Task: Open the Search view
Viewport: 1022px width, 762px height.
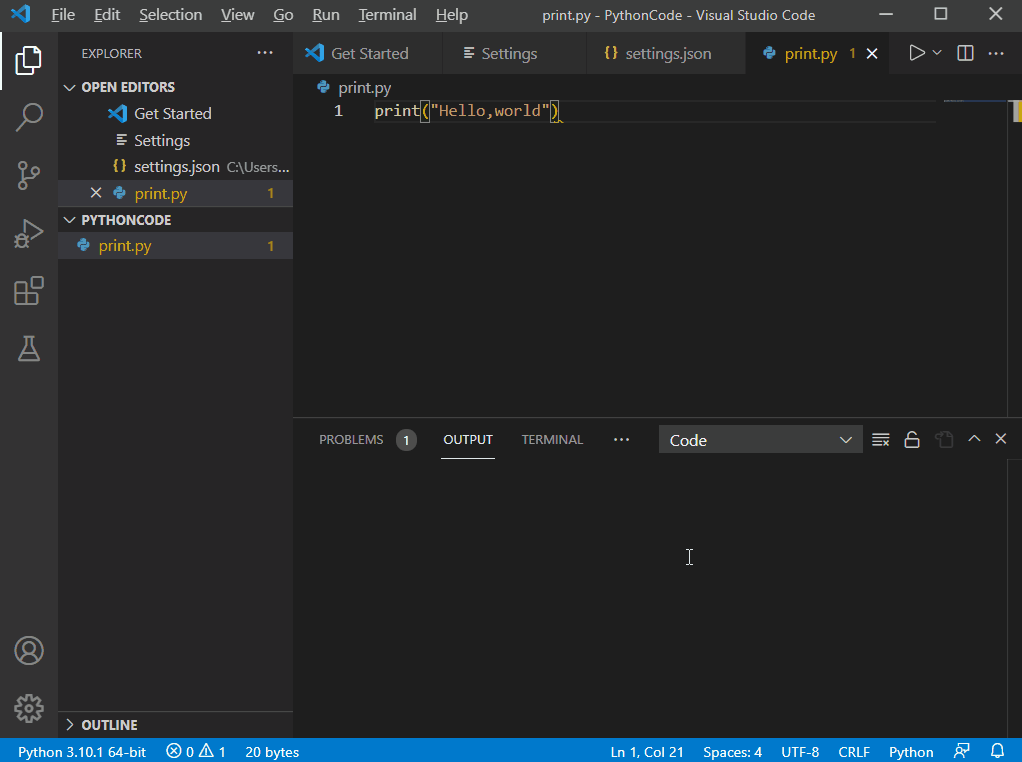Action: click(x=29, y=116)
